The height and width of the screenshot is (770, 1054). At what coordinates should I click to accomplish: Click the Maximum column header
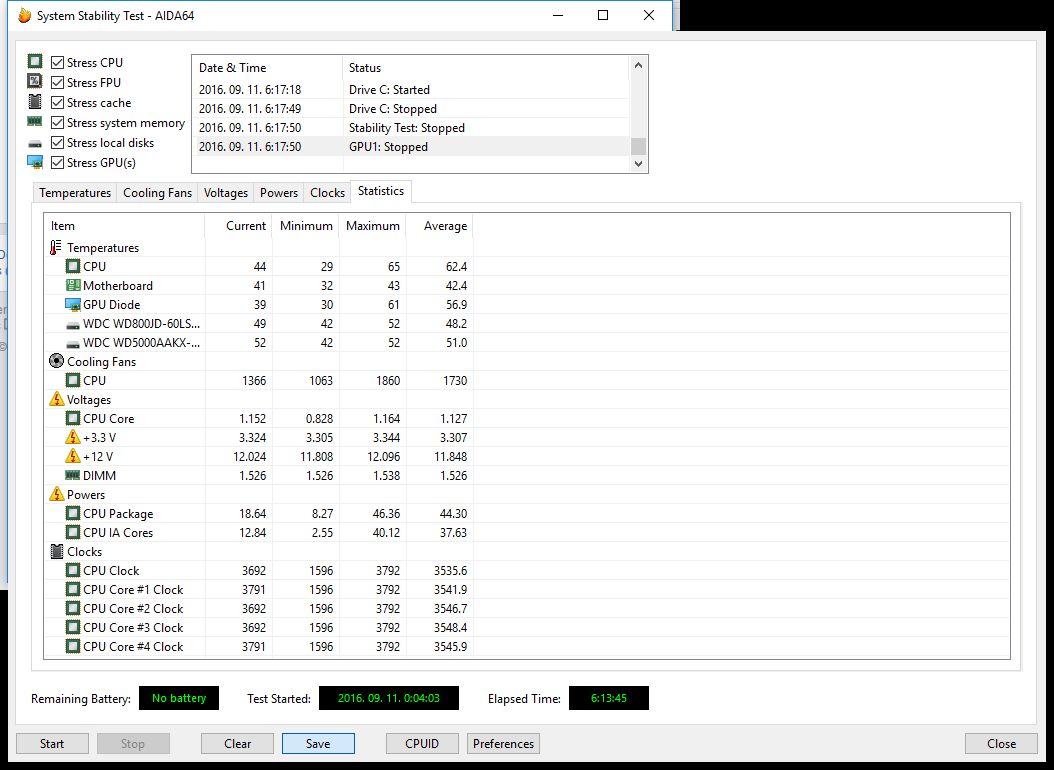click(373, 226)
